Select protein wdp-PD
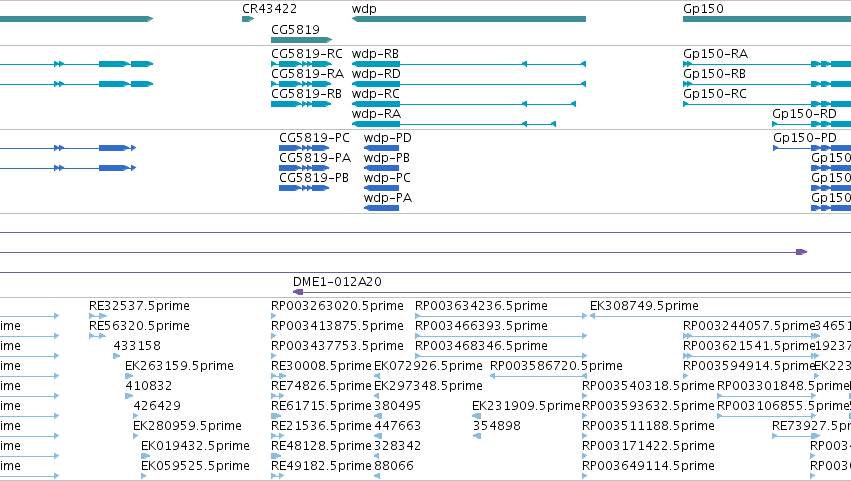 tap(381, 148)
